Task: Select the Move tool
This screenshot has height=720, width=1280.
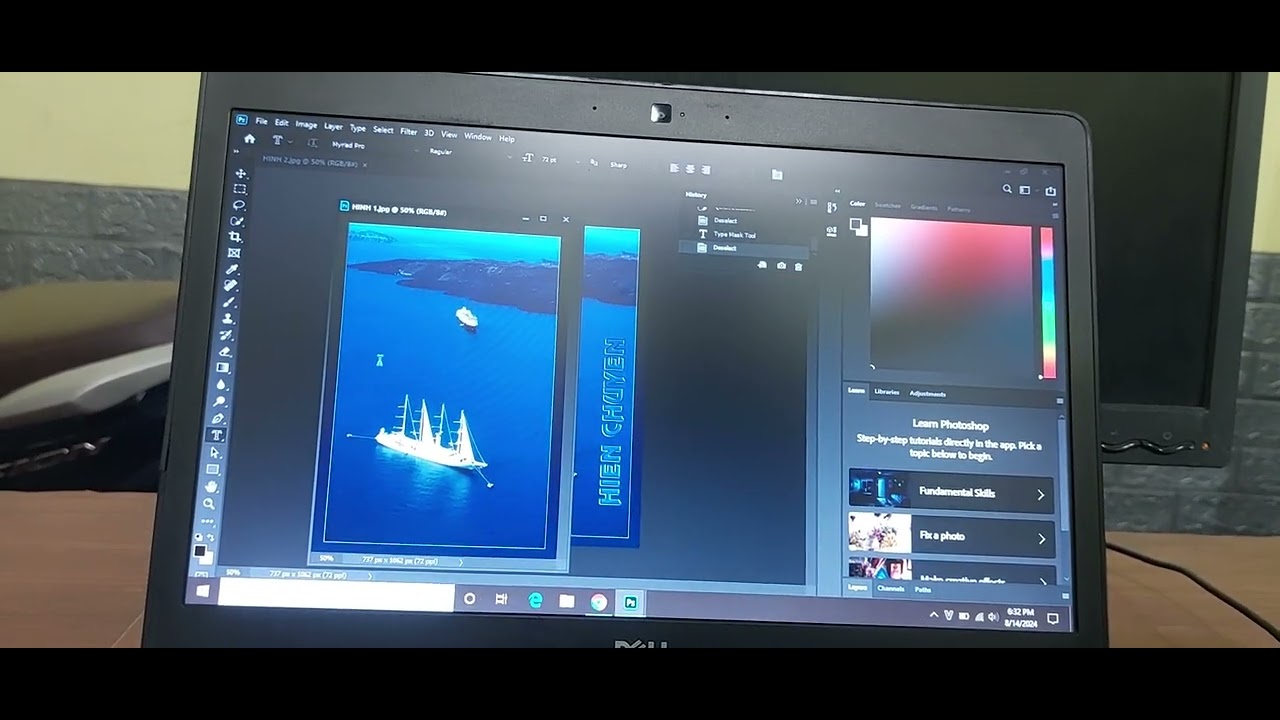Action: point(240,174)
